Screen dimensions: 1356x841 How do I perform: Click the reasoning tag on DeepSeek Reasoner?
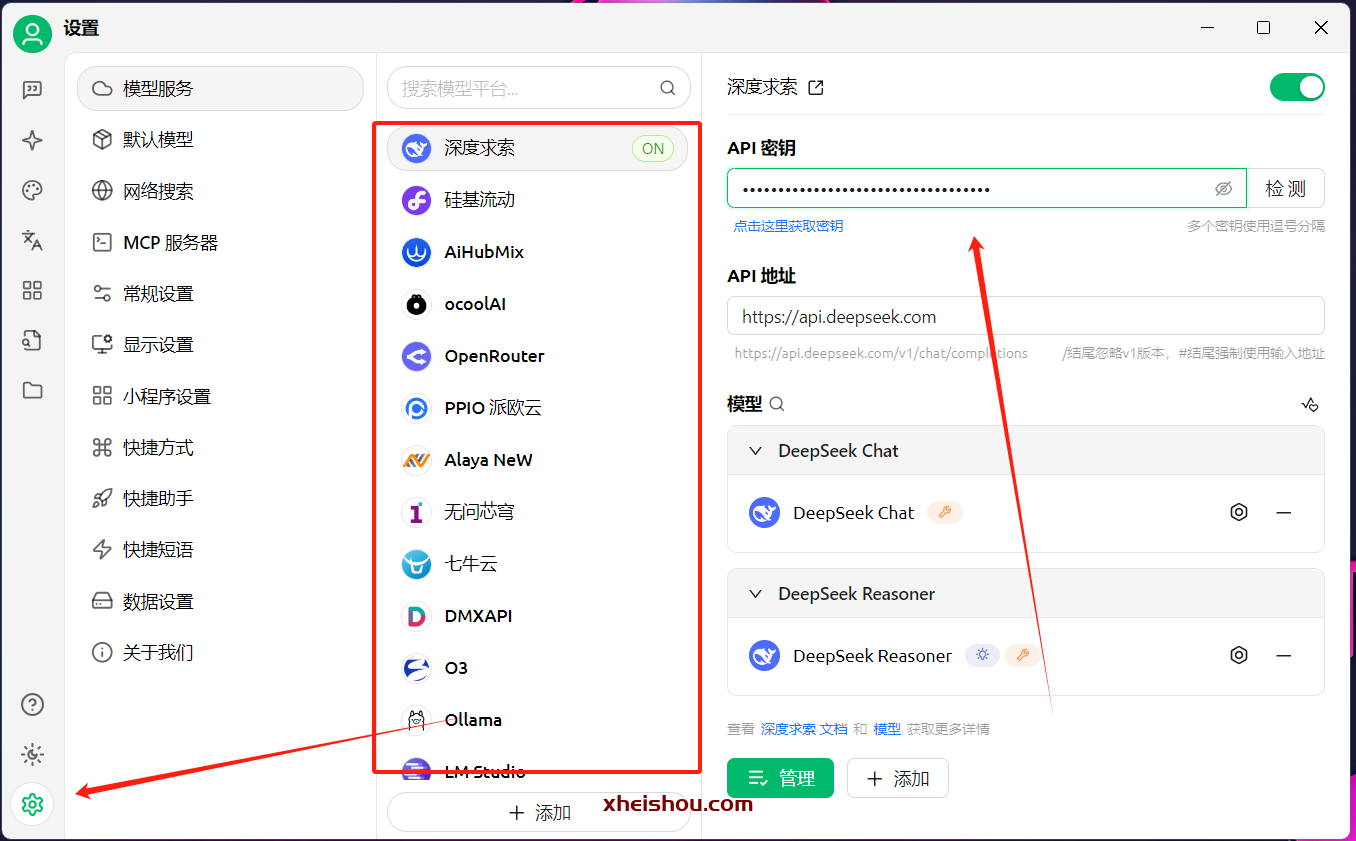tap(982, 656)
